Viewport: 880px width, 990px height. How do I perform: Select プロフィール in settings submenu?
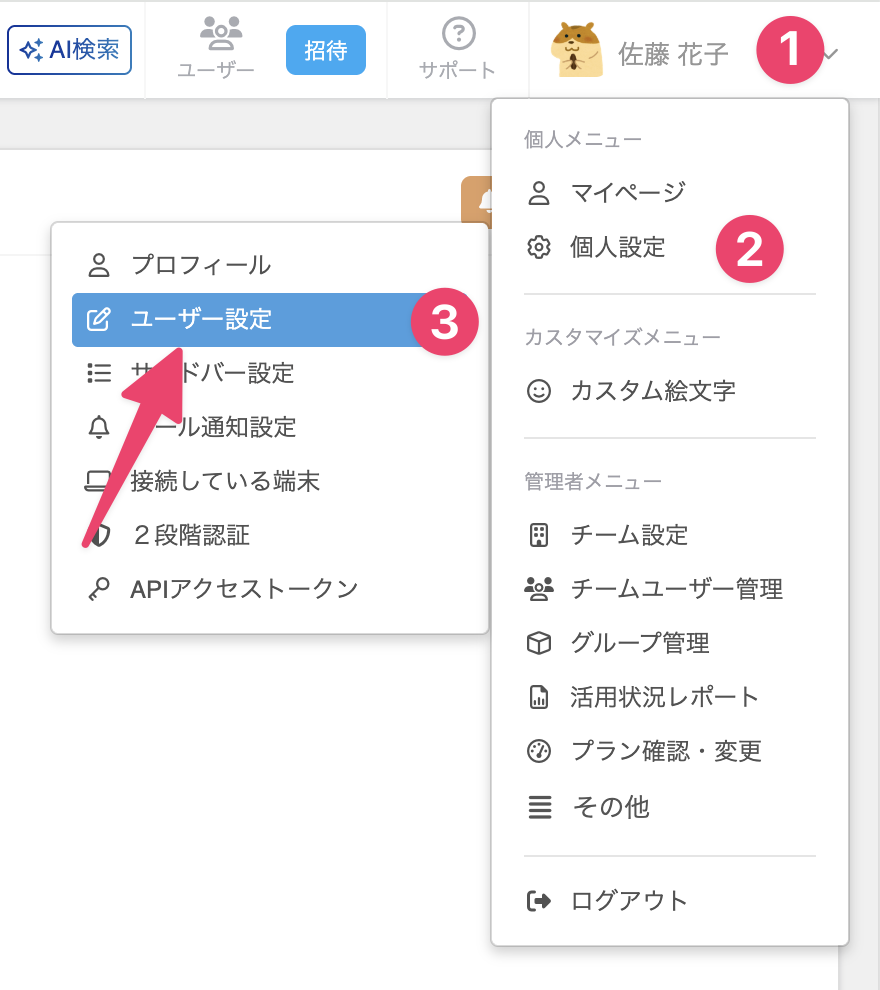pyautogui.click(x=270, y=265)
